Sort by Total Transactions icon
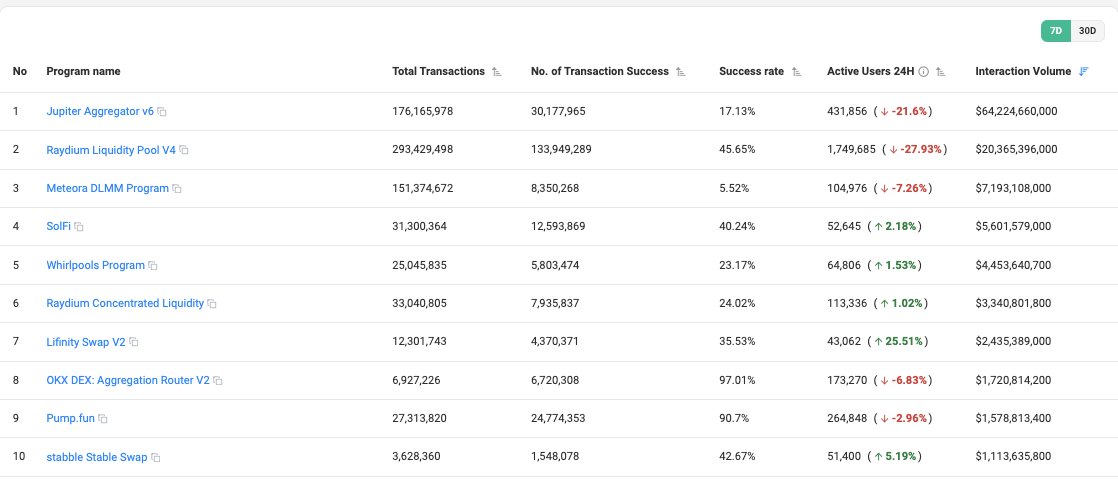 (497, 72)
